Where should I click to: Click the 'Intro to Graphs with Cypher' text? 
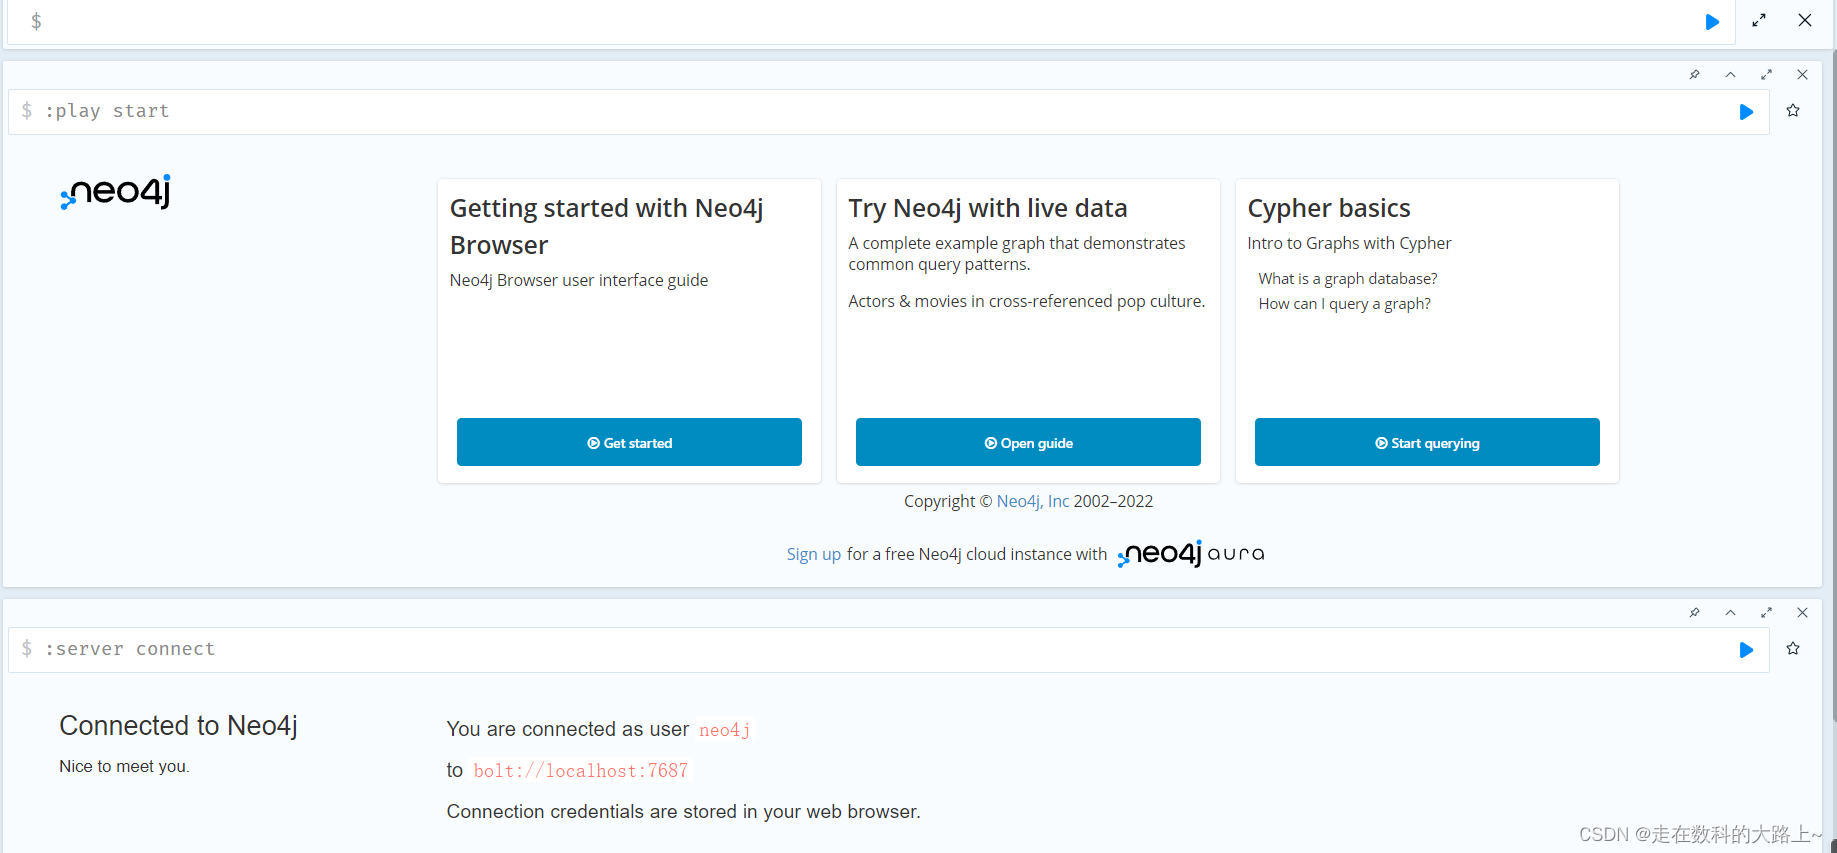(x=1349, y=243)
